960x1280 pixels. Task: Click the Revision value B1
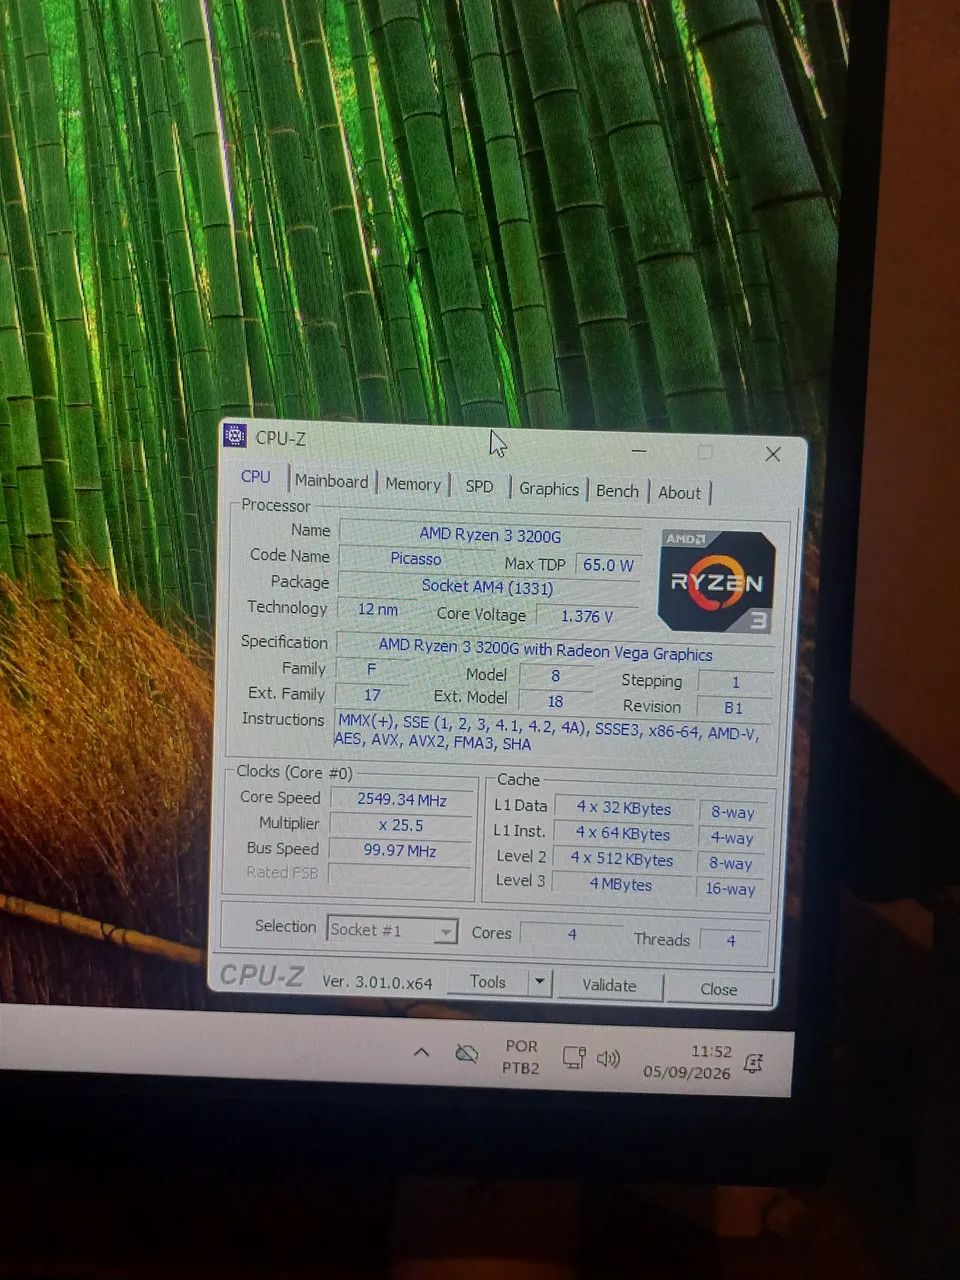[x=733, y=707]
